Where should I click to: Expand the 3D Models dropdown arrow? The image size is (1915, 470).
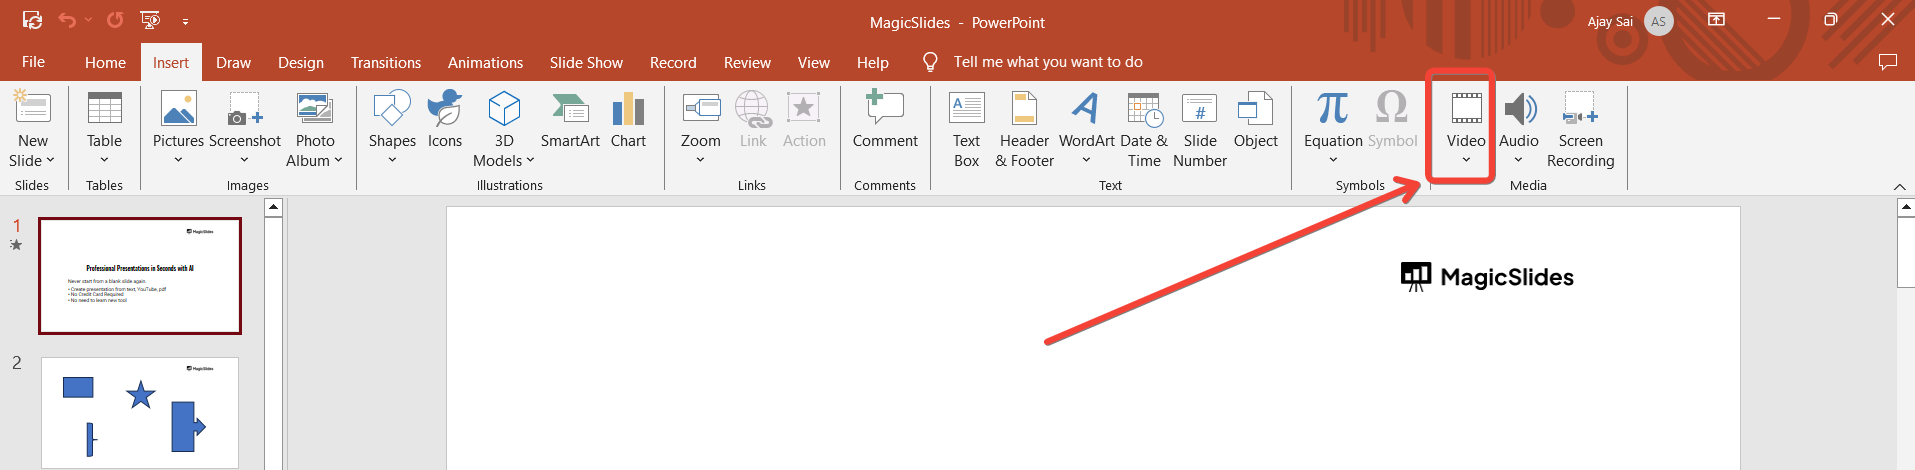click(530, 160)
